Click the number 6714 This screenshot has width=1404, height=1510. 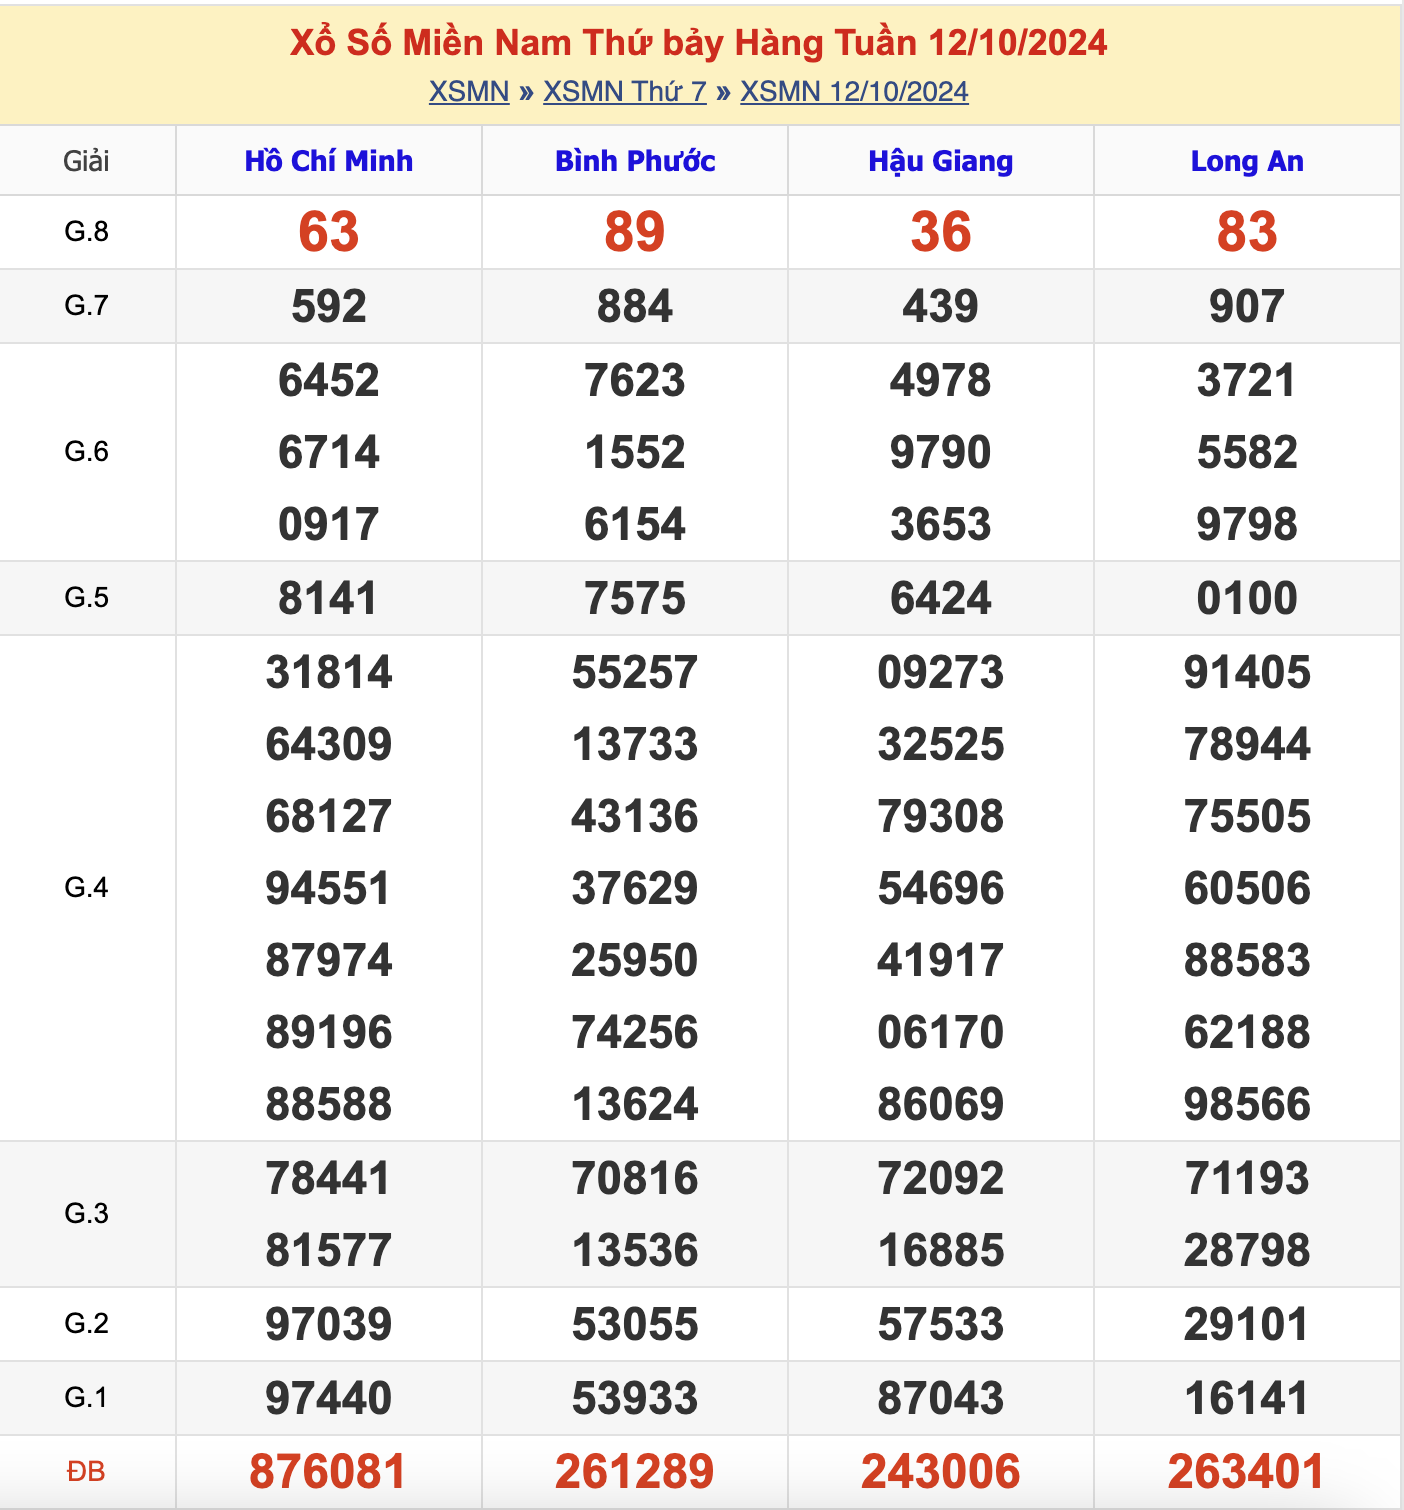[x=329, y=452]
